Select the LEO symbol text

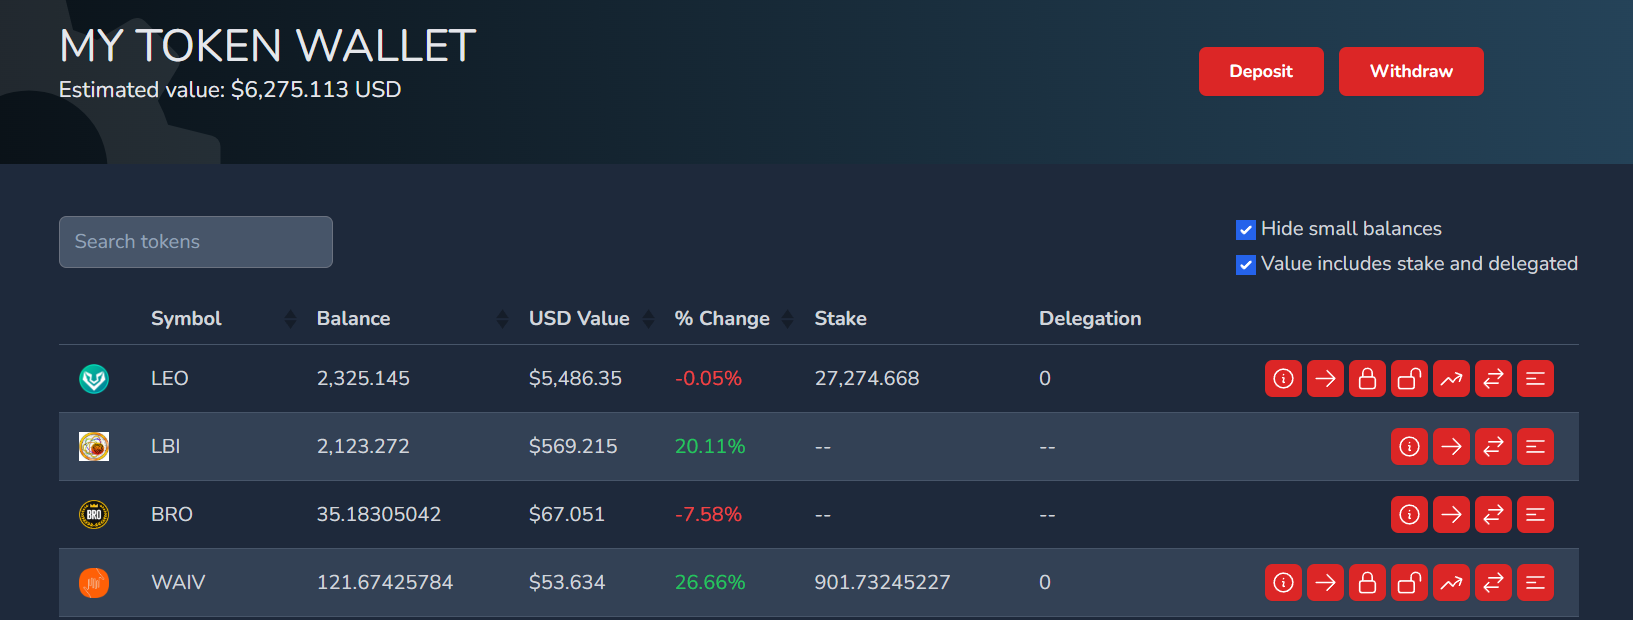point(170,379)
